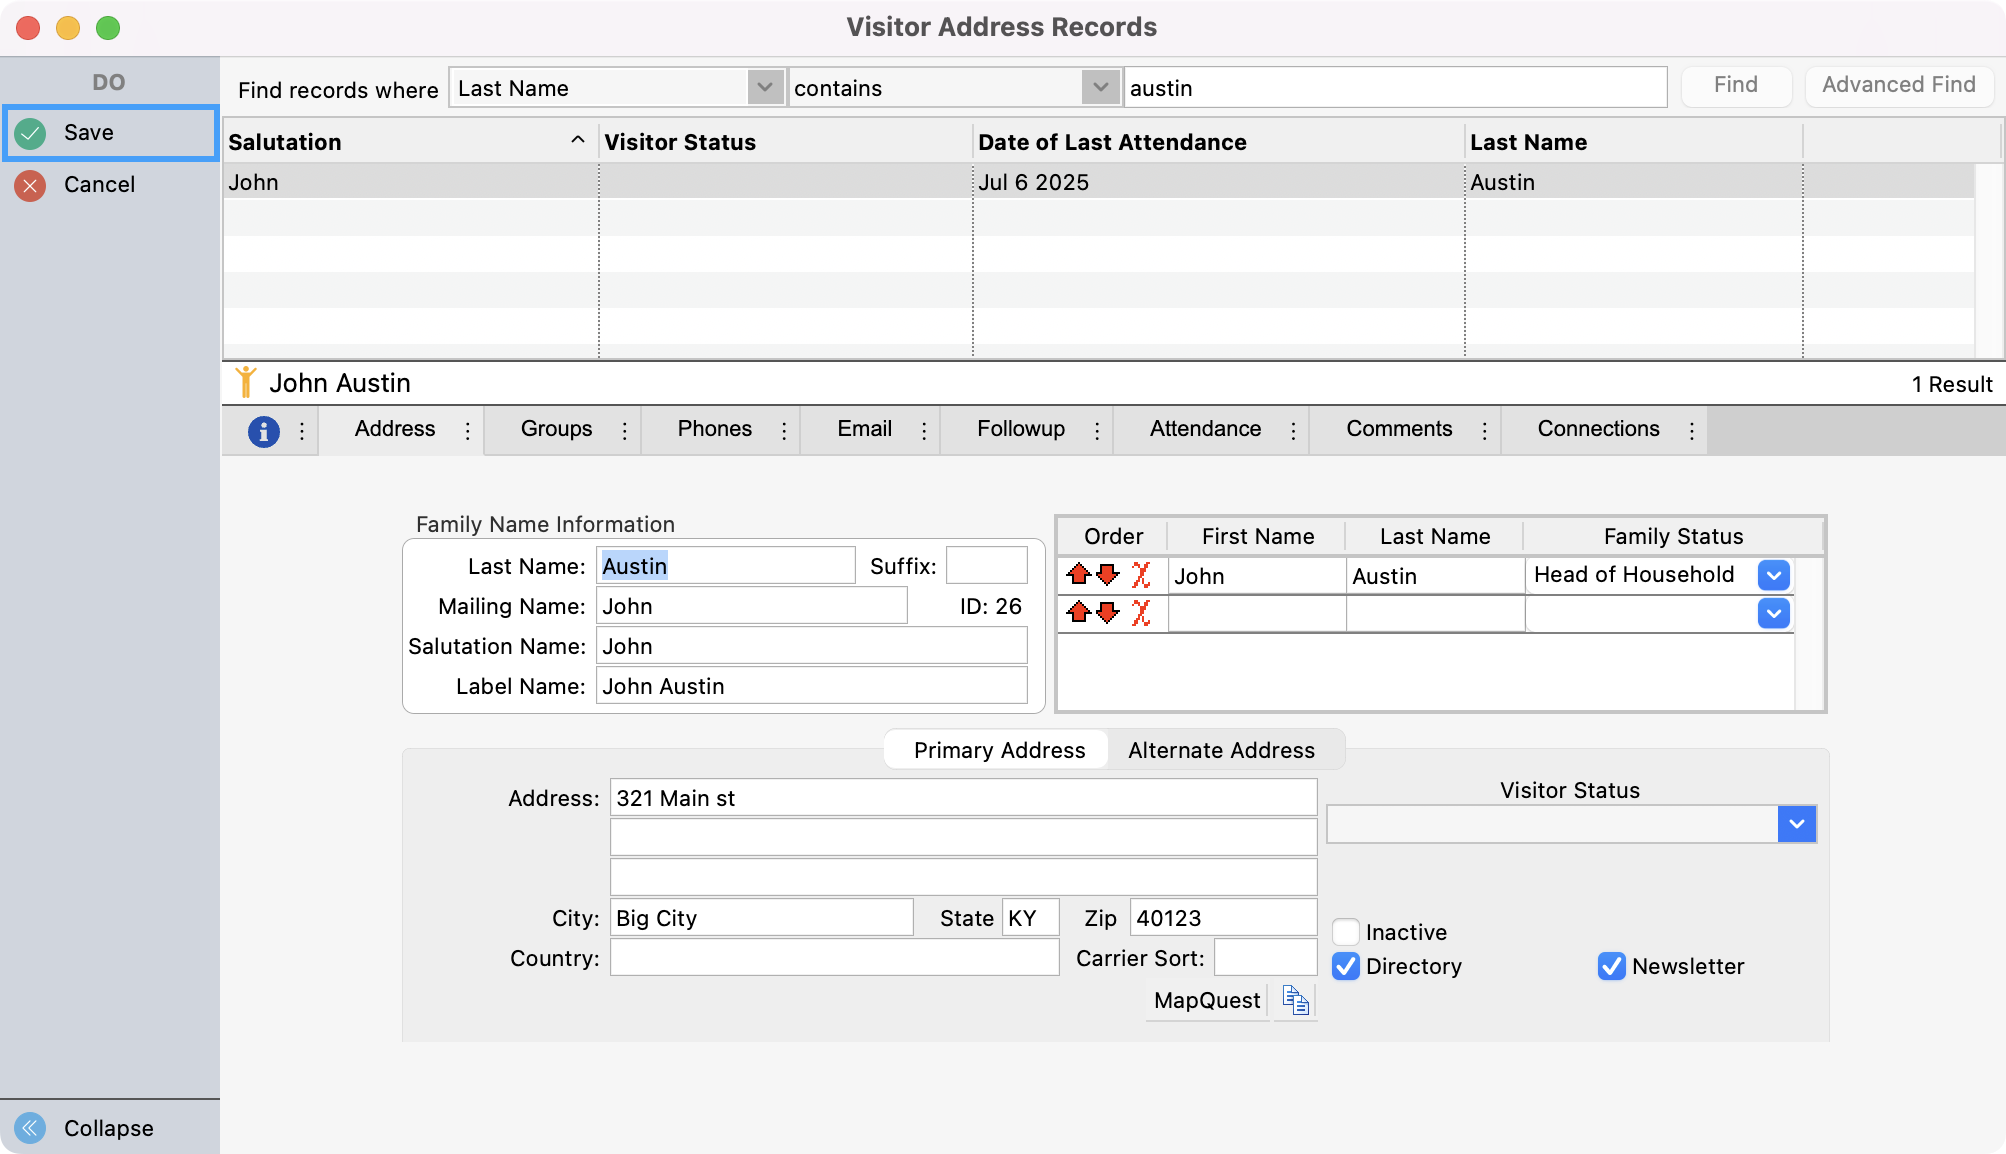Click the Mailing Name input field
The image size is (2006, 1154).
(x=751, y=605)
